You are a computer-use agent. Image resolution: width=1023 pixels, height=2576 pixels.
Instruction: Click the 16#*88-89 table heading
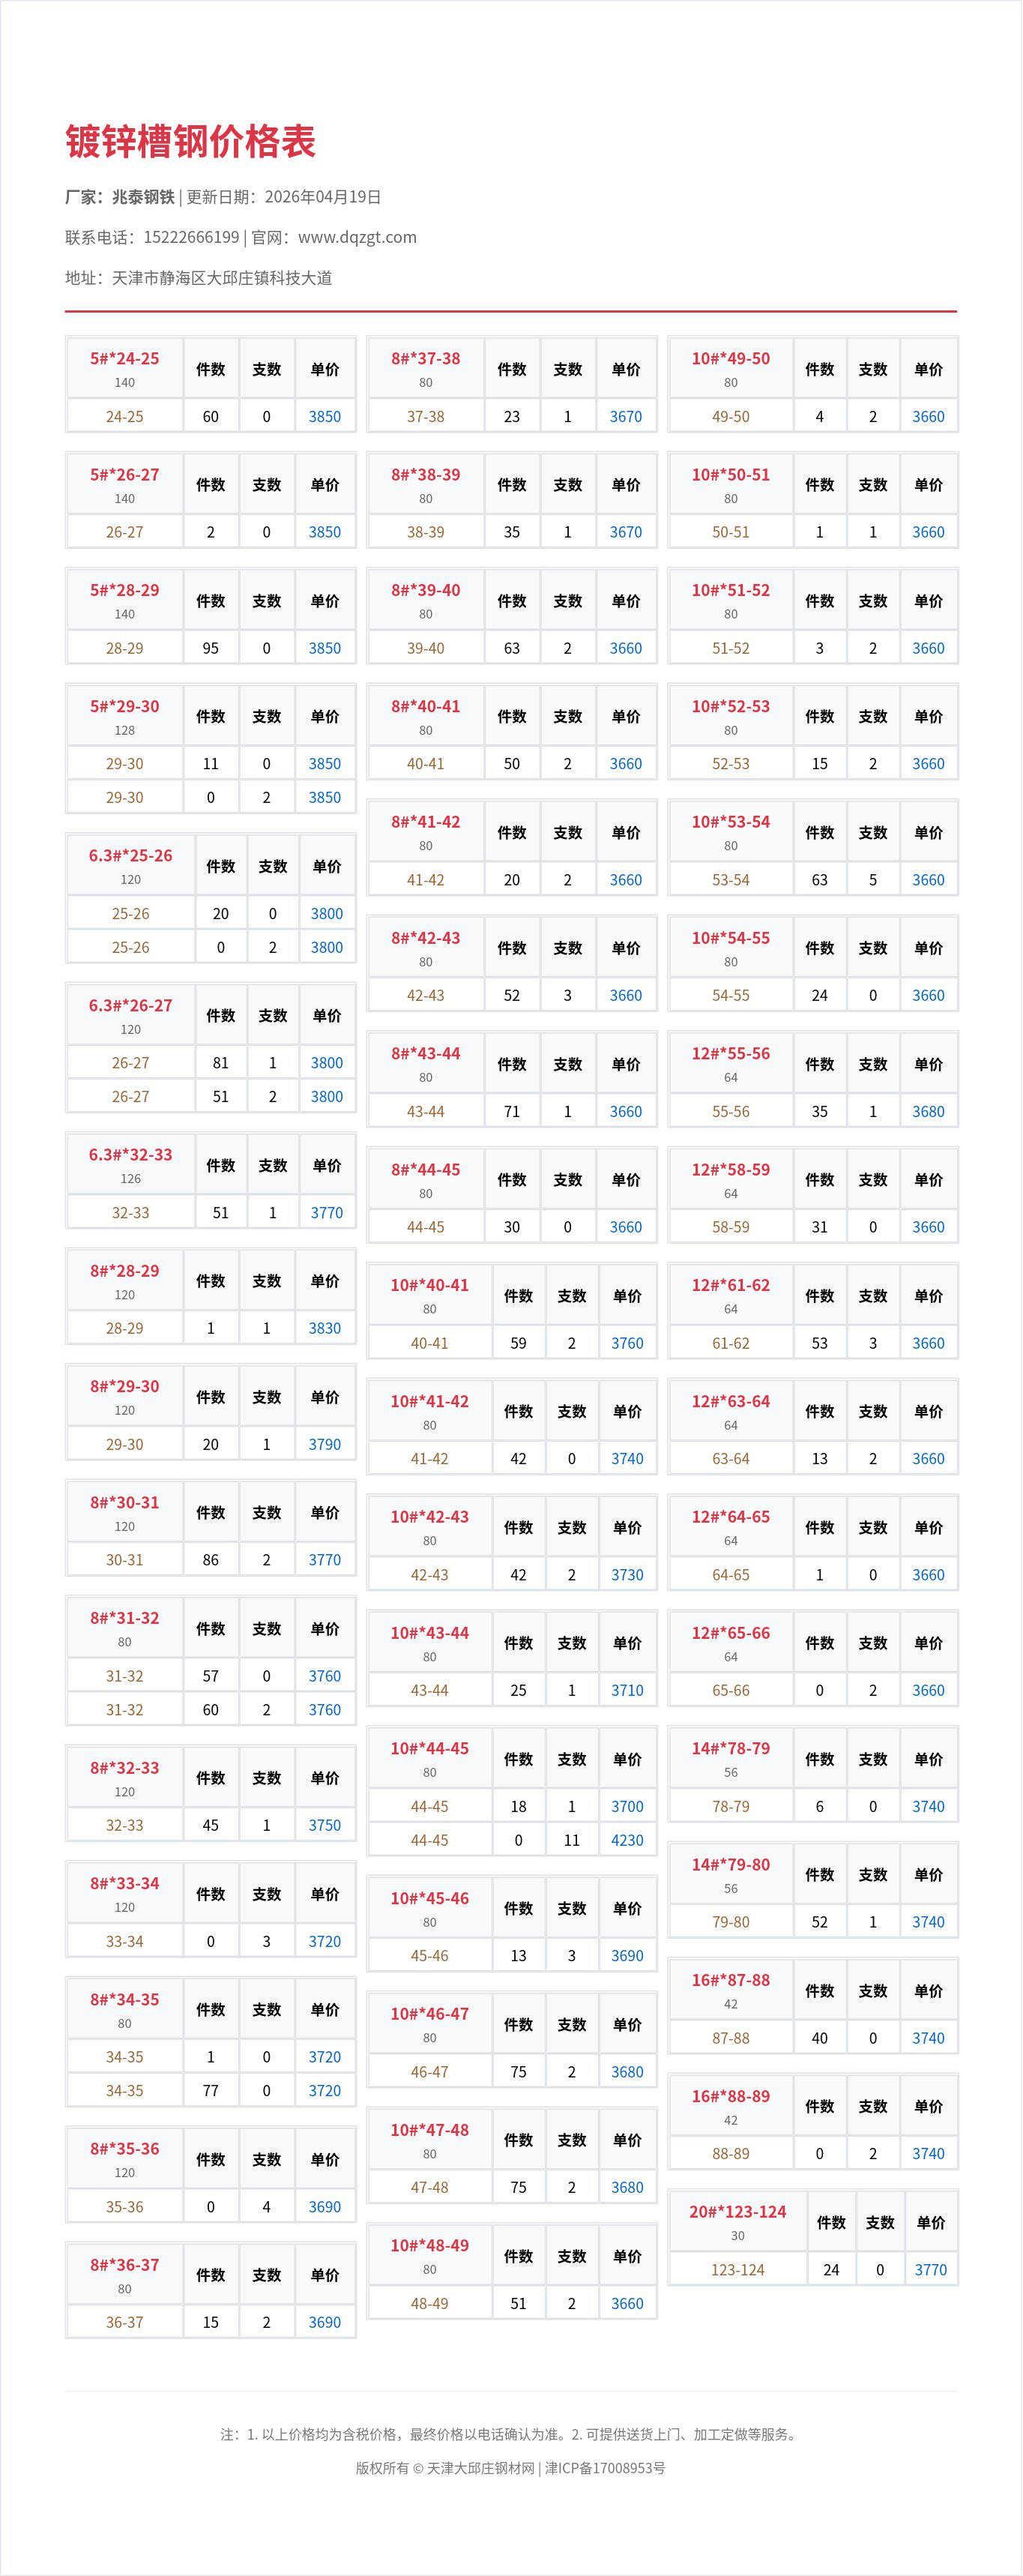pos(731,2096)
